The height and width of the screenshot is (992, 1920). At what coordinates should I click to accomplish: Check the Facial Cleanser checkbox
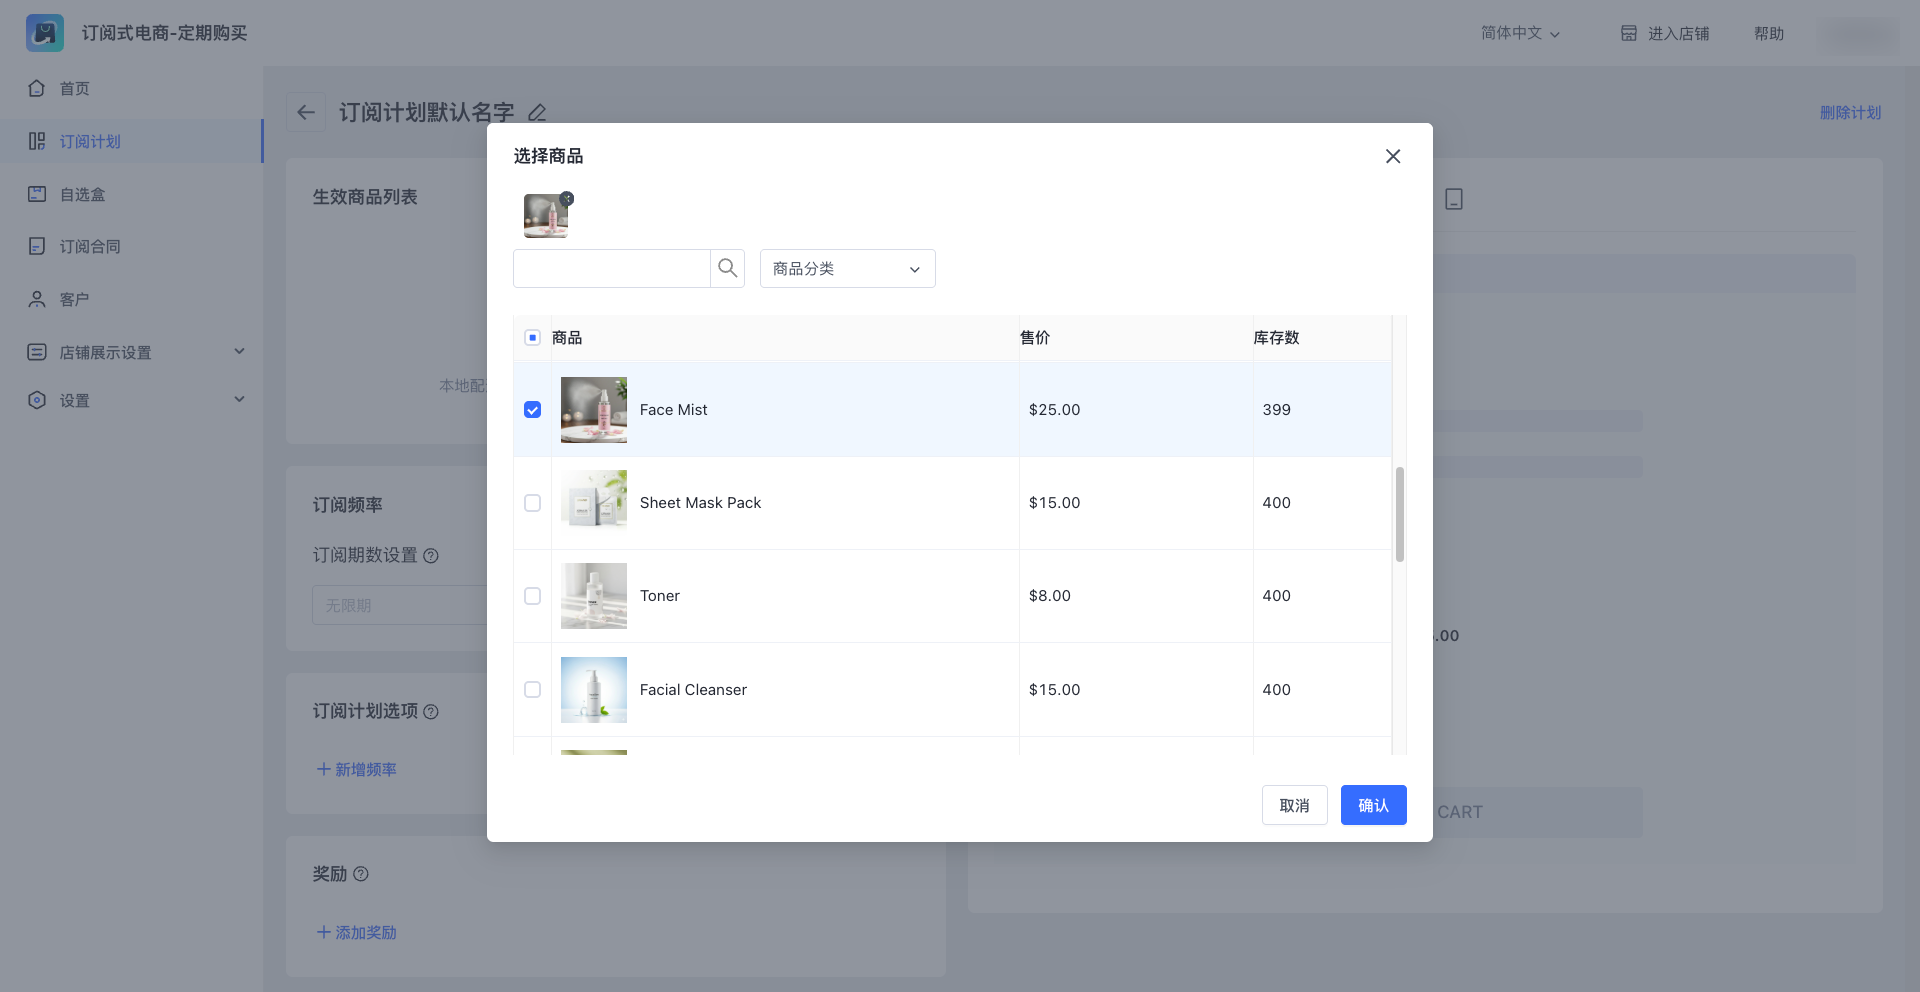[x=532, y=690]
